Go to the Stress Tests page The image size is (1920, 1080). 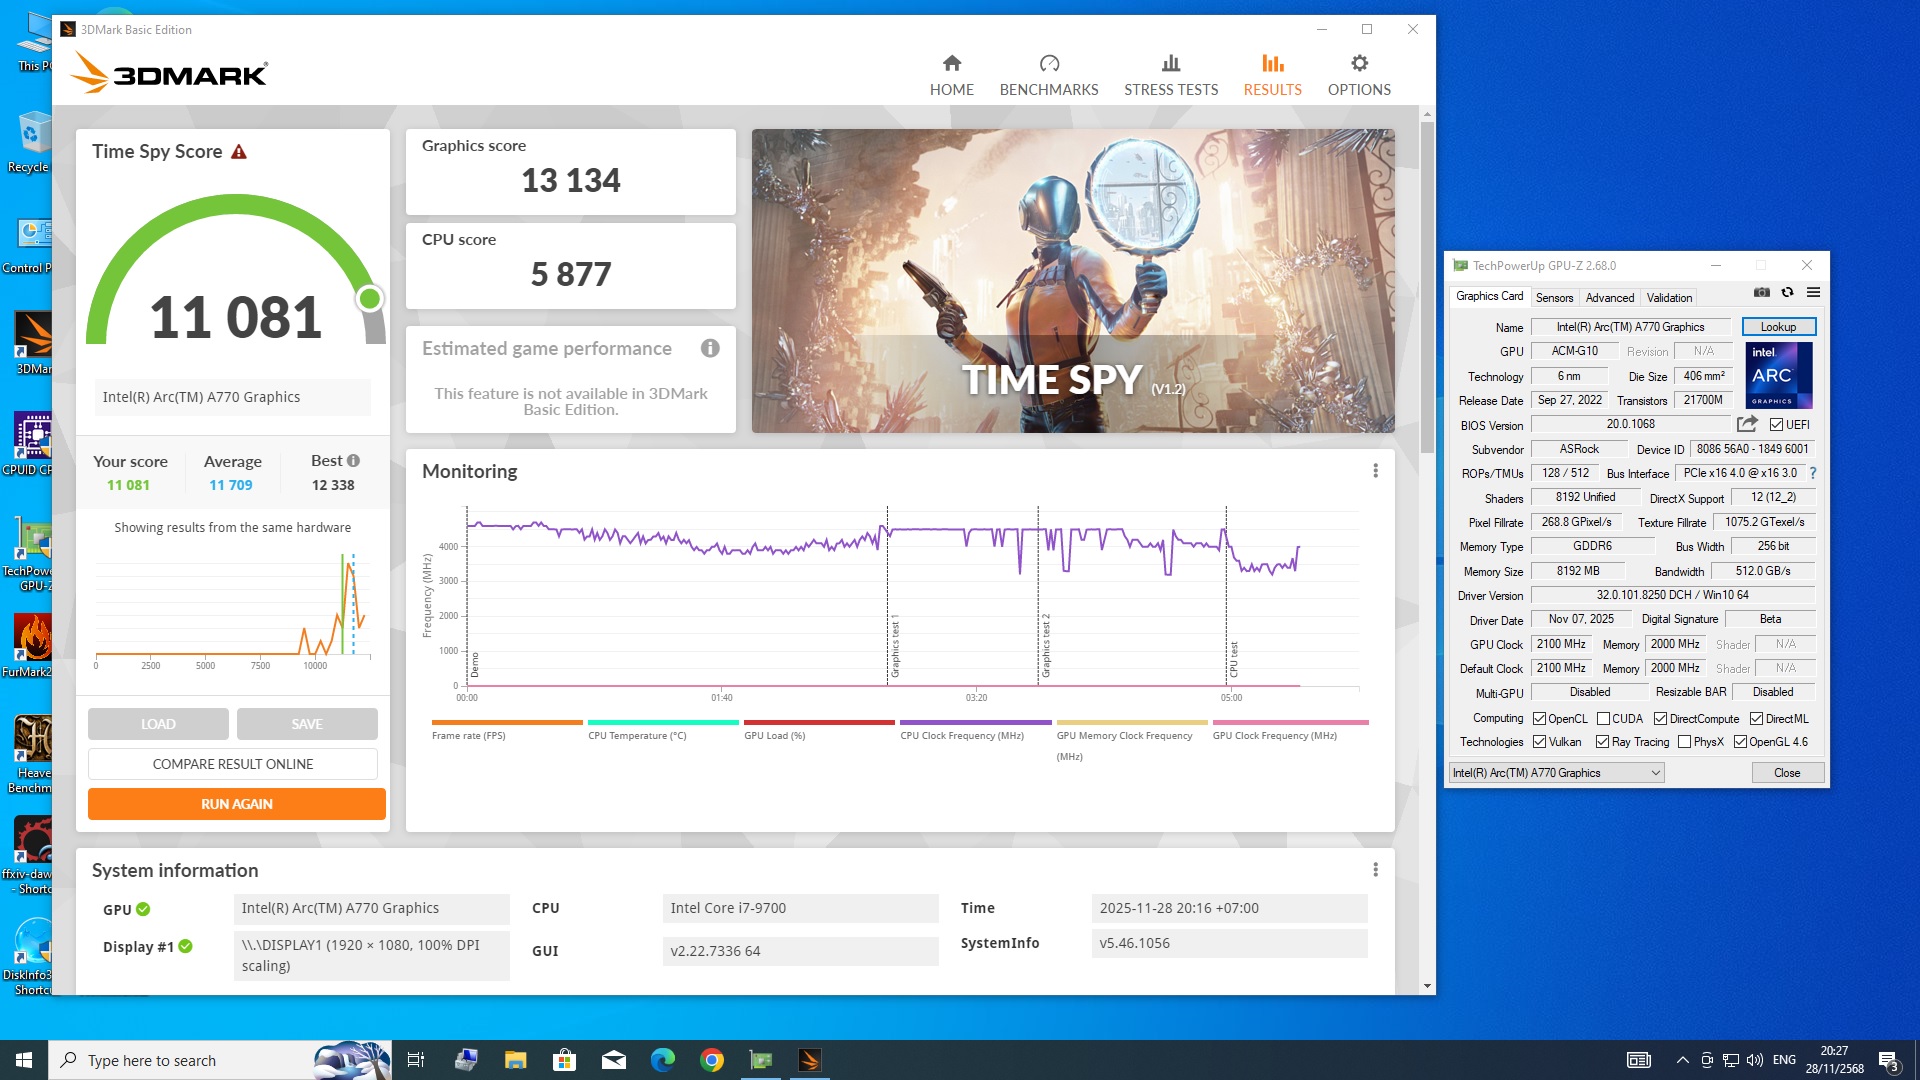1170,75
